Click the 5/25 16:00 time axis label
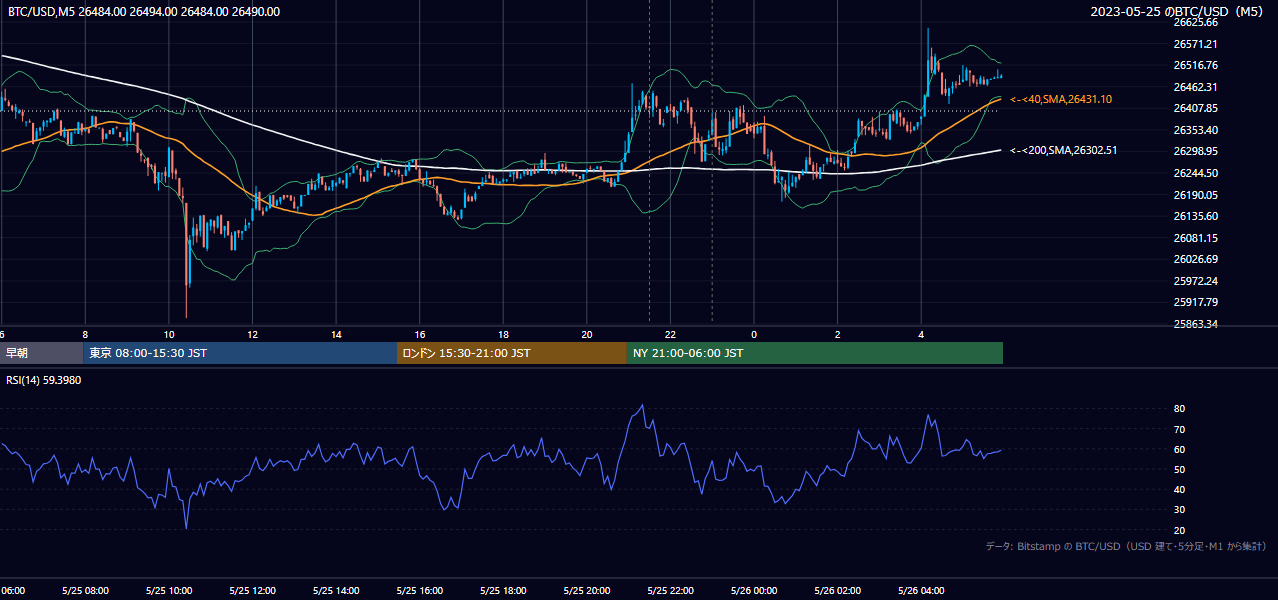Screen dimensions: 1278x600 pyautogui.click(x=419, y=590)
